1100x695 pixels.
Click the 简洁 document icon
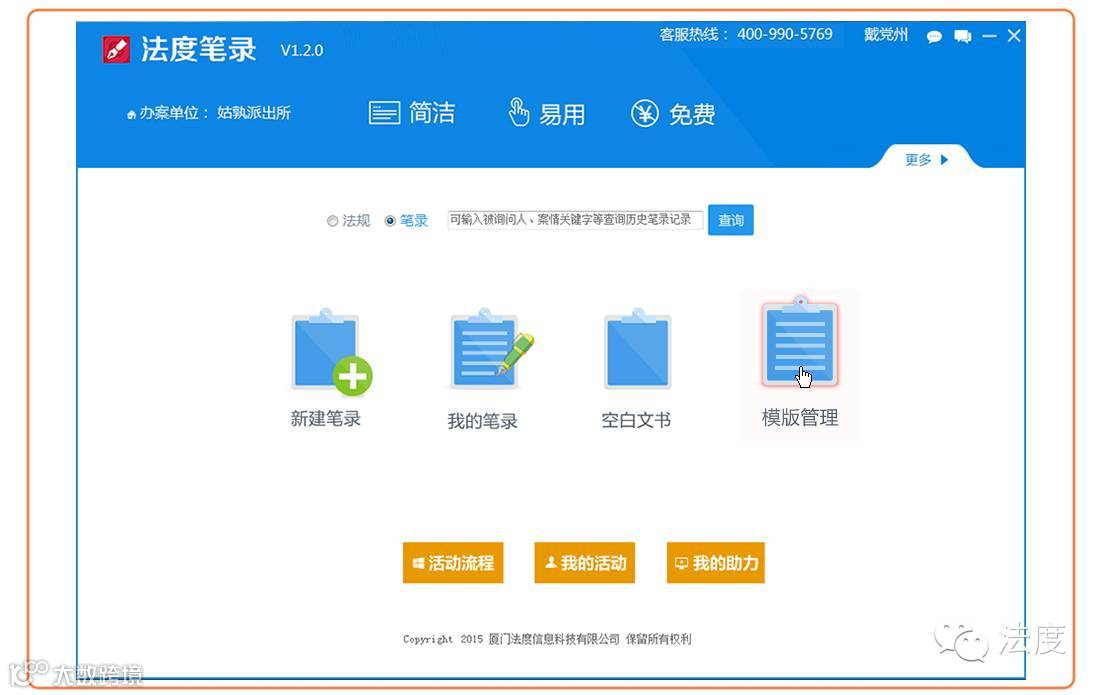click(384, 113)
